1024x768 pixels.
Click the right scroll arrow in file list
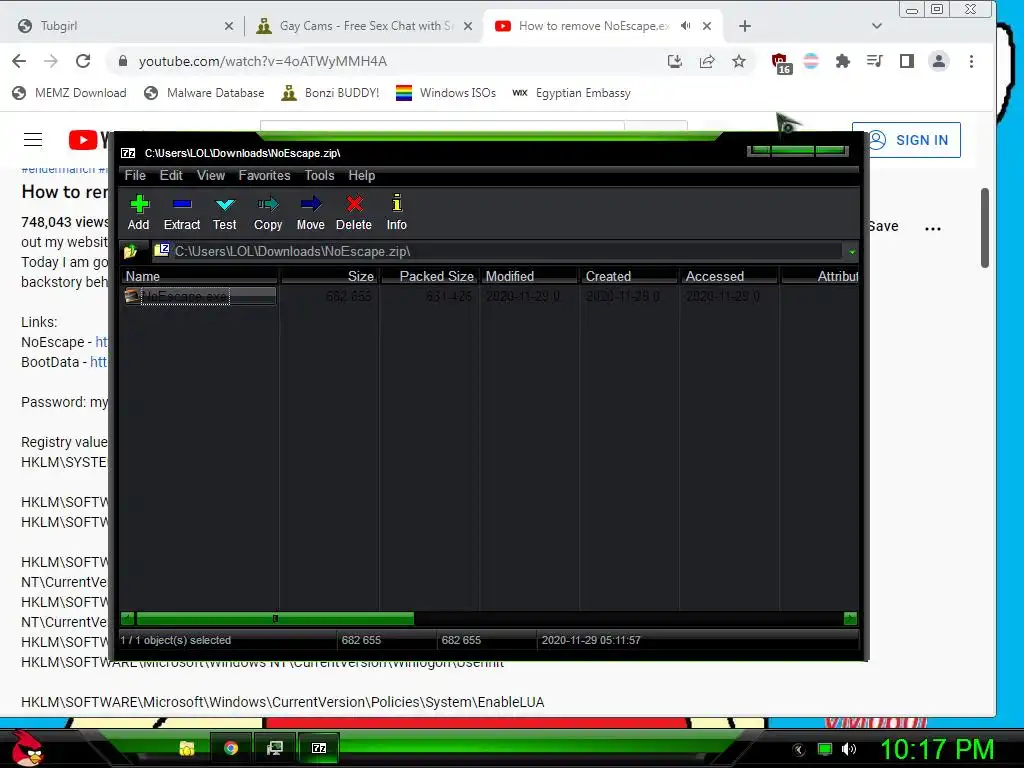tap(850, 618)
